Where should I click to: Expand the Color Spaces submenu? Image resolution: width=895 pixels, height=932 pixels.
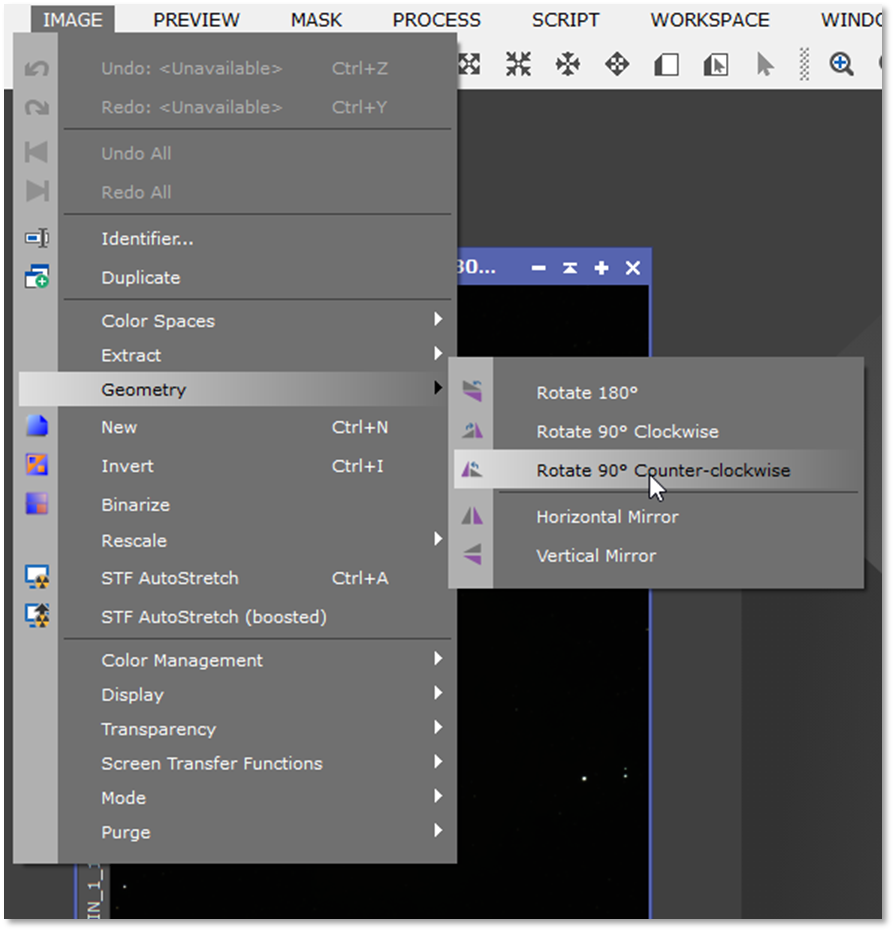click(158, 321)
